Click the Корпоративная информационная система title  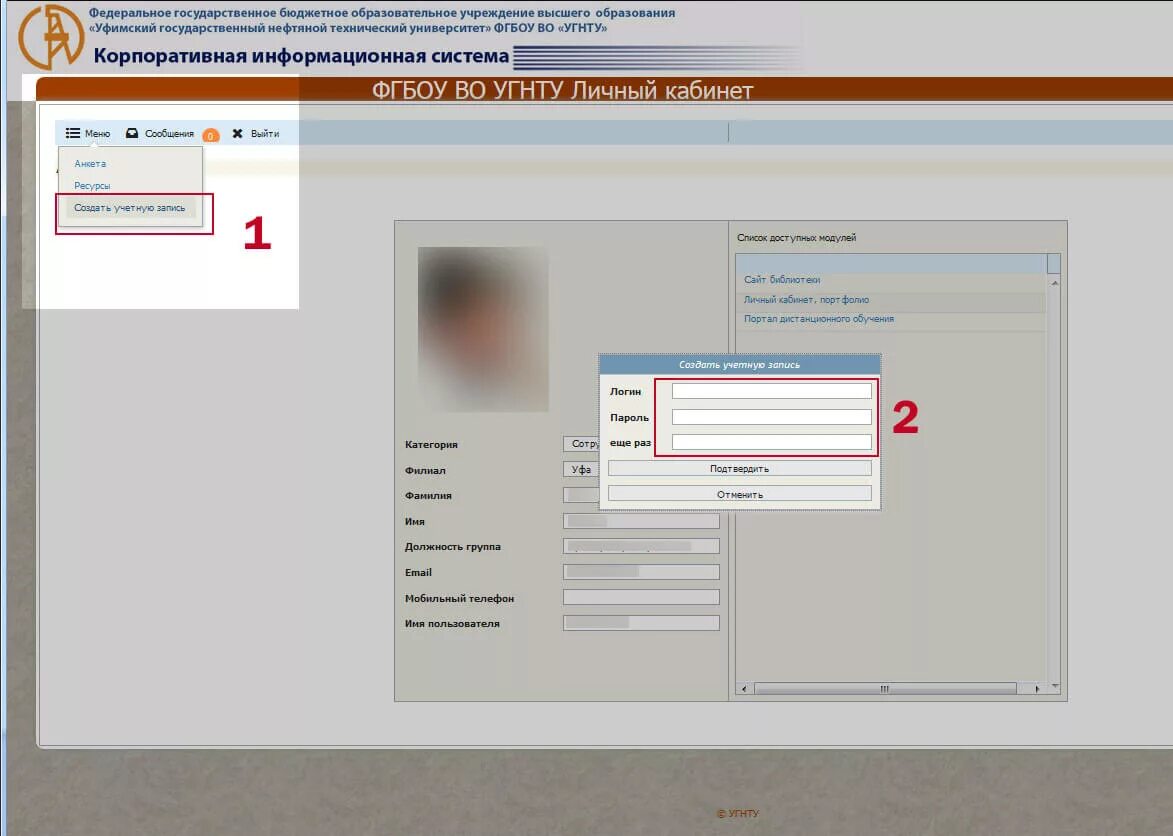tap(301, 56)
